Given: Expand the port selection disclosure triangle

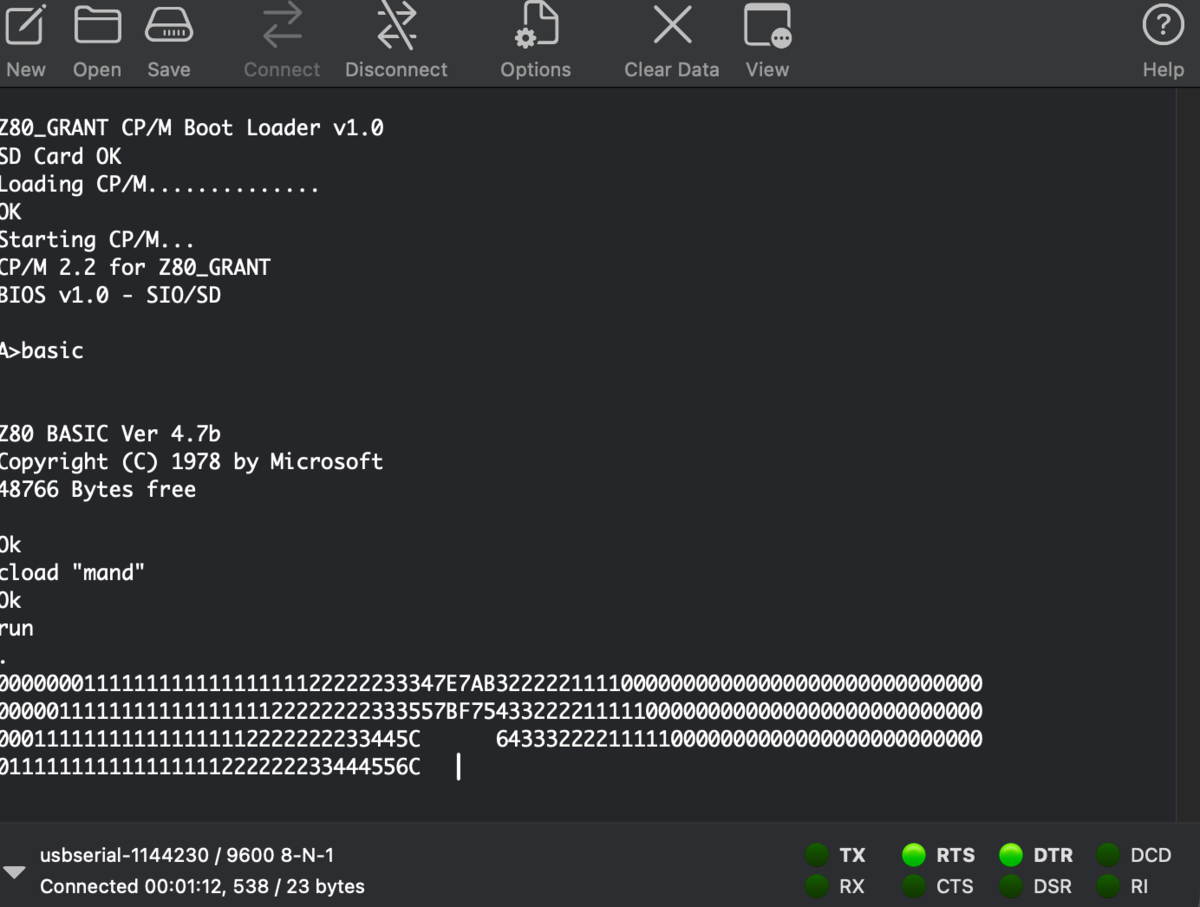Looking at the screenshot, I should pos(14,872).
